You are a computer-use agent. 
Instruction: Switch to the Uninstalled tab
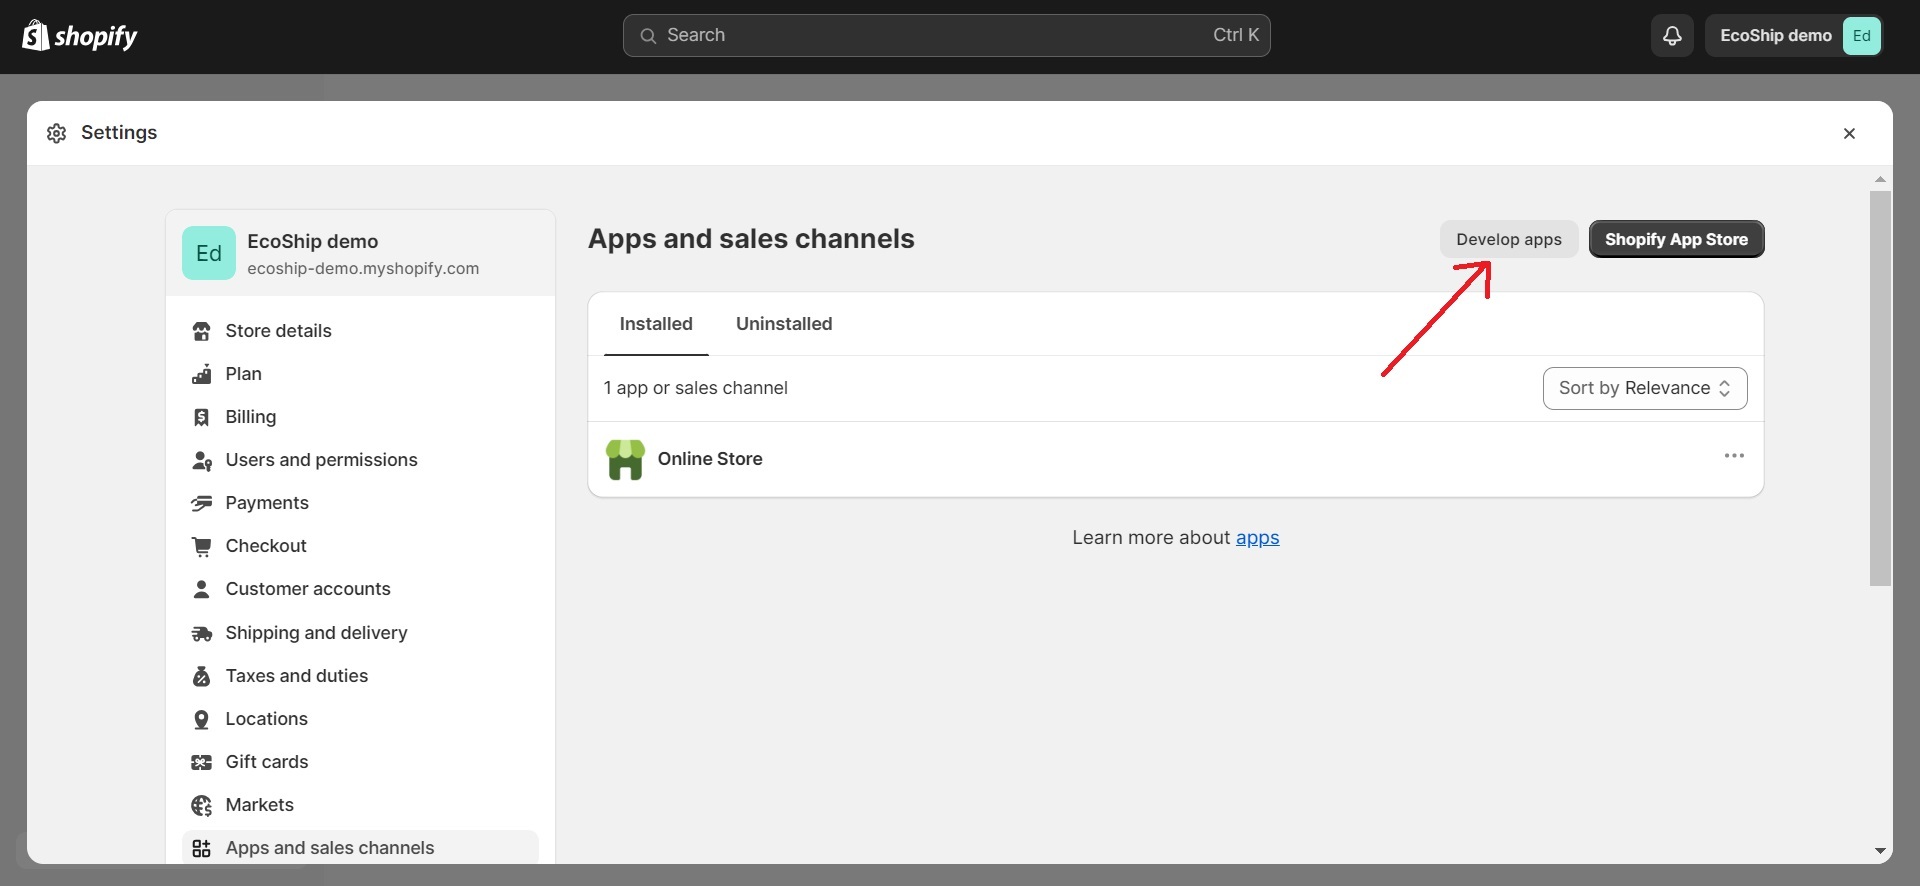[x=783, y=324]
